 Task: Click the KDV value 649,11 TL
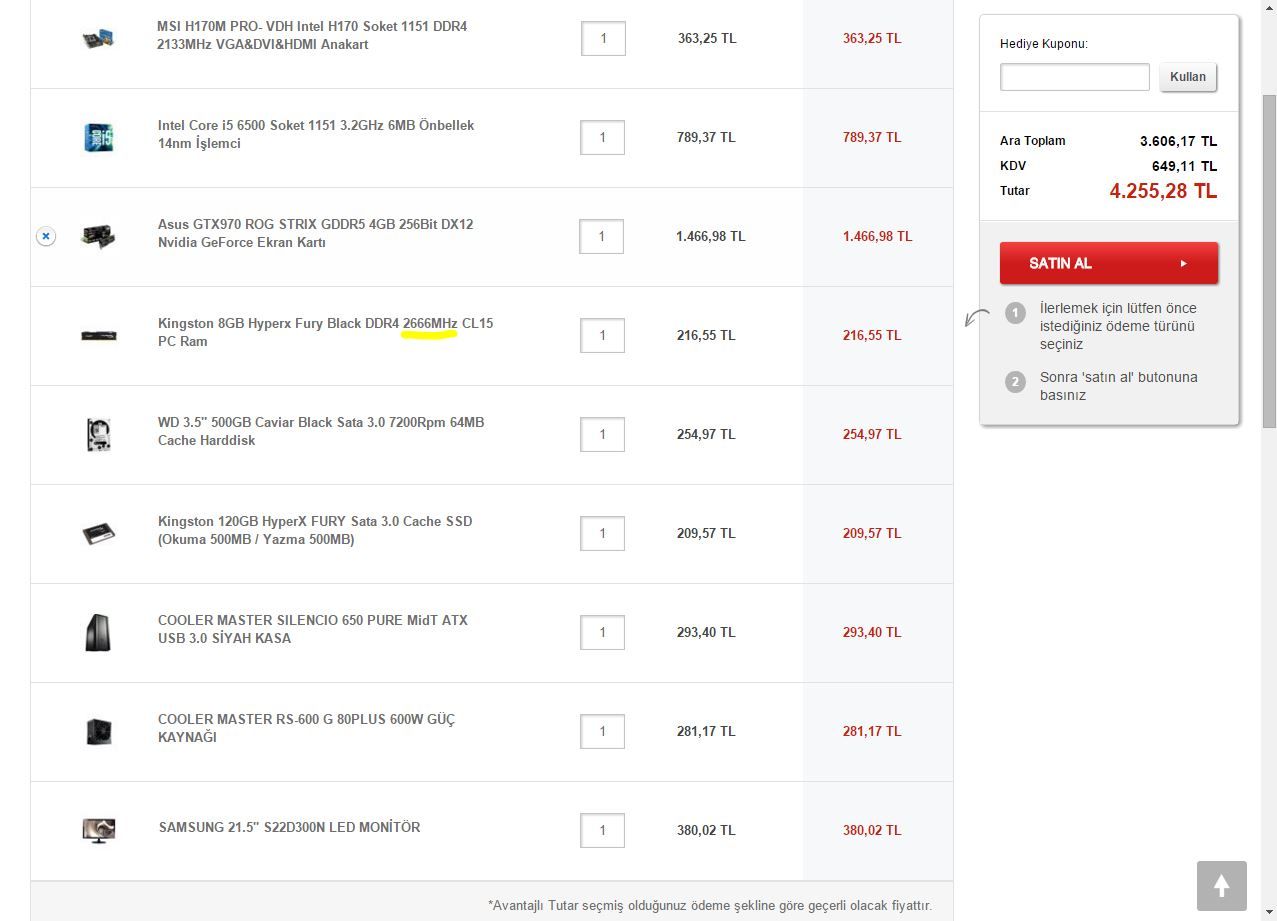point(1184,166)
